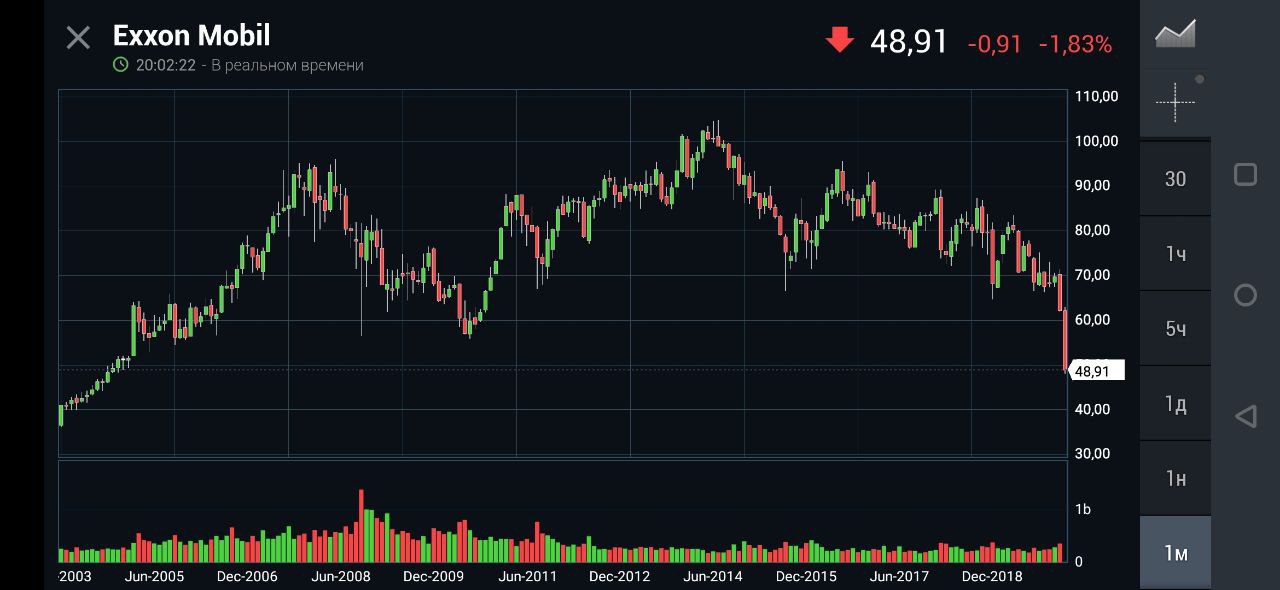
Task: Close the Exxon Mobil chart view
Action: click(x=78, y=38)
